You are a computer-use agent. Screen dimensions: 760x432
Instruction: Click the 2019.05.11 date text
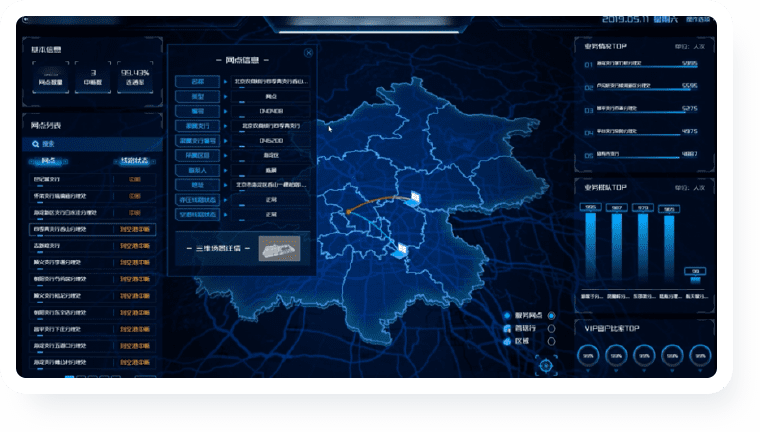pos(625,19)
